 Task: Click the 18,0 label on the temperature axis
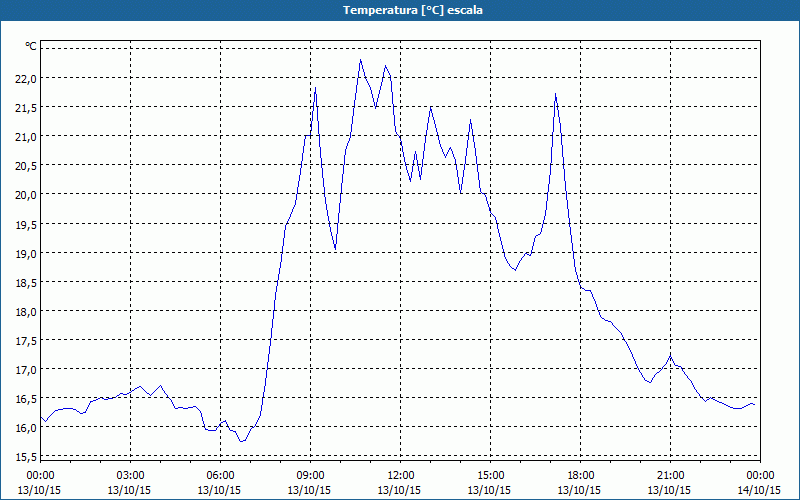[28, 311]
